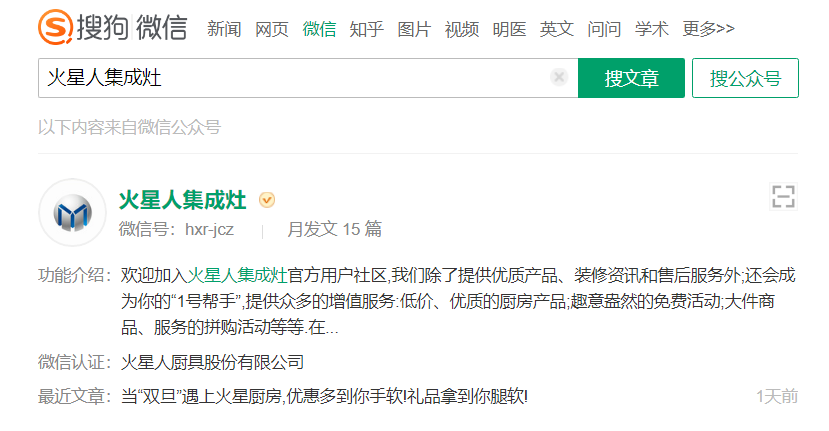829x431 pixels.
Task: Go to the 图片 tab
Action: 414,29
